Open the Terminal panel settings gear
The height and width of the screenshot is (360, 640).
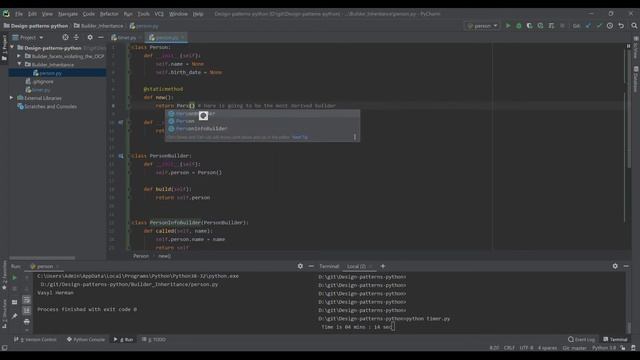click(615, 266)
